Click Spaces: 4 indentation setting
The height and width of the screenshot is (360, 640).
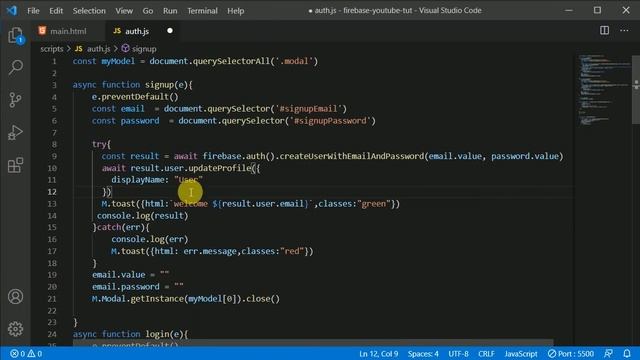[x=423, y=353]
